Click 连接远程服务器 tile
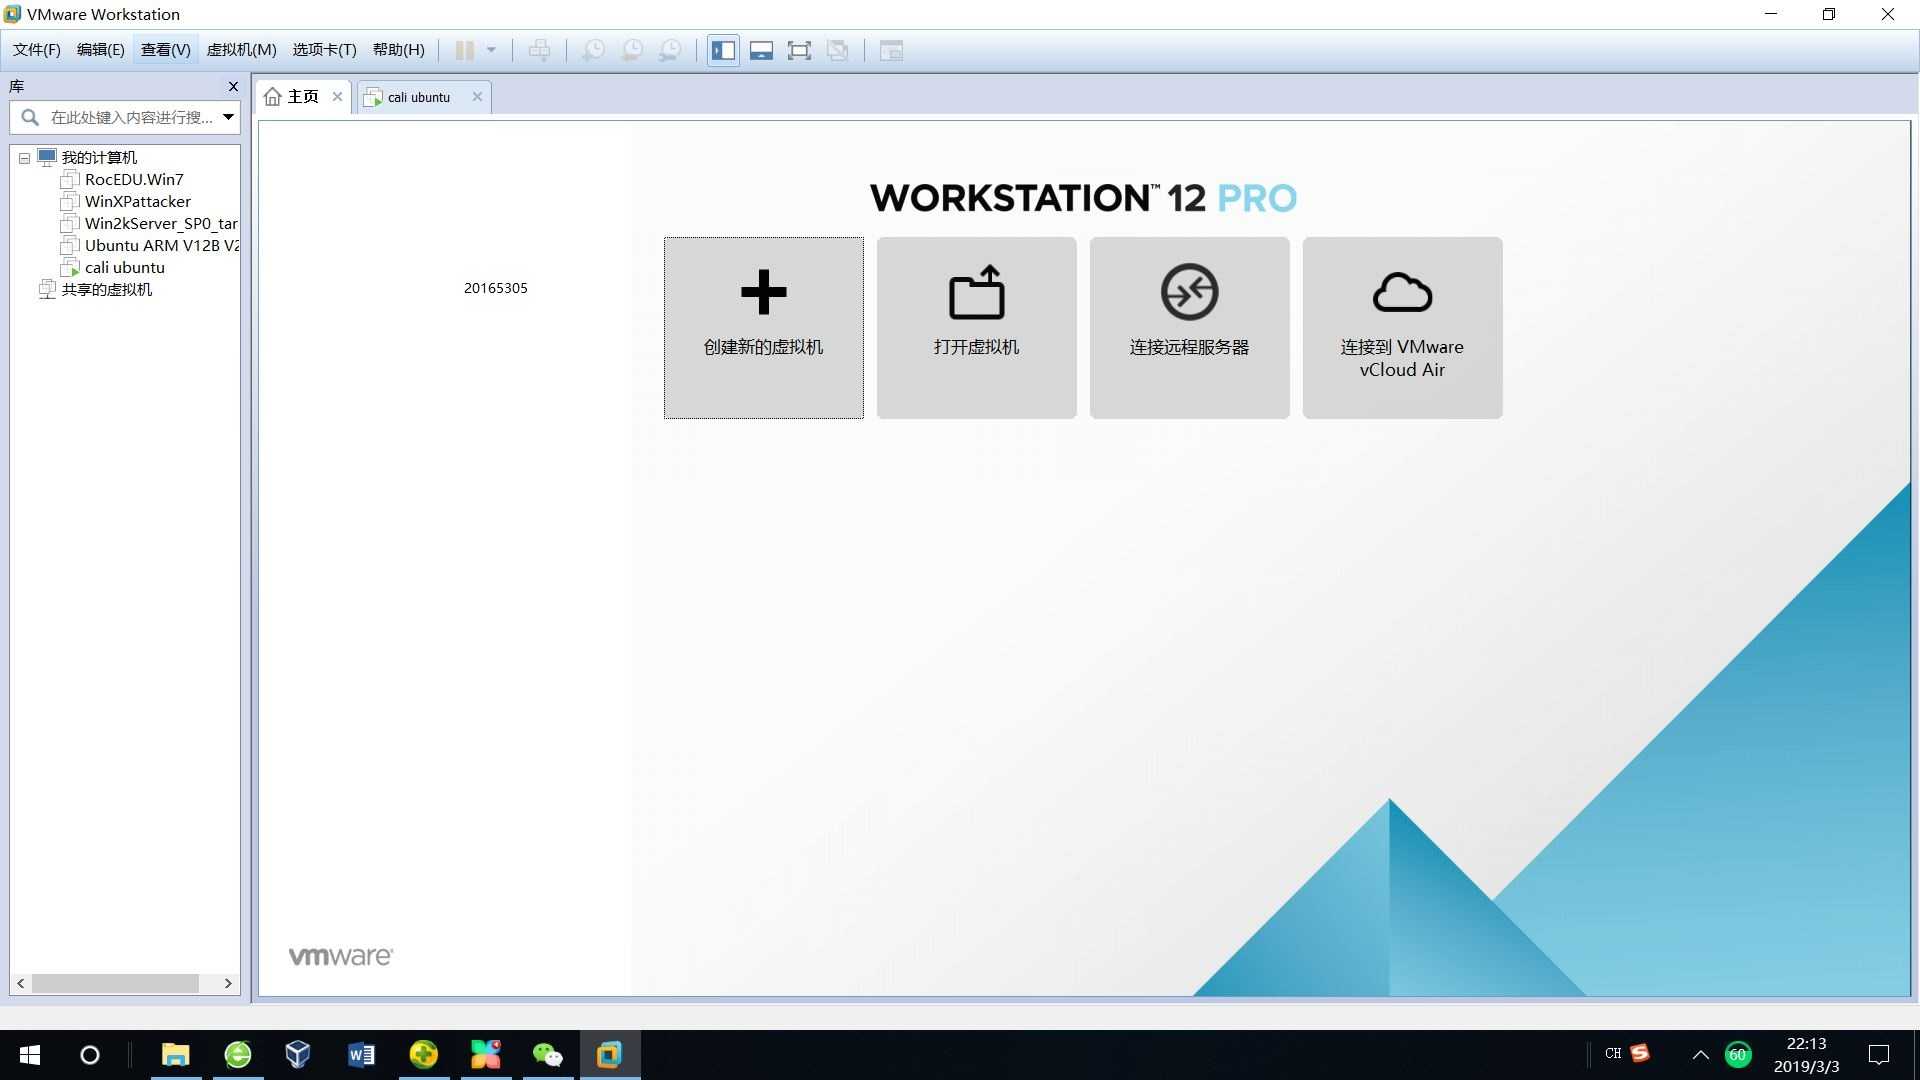This screenshot has height=1080, width=1920. [1189, 328]
